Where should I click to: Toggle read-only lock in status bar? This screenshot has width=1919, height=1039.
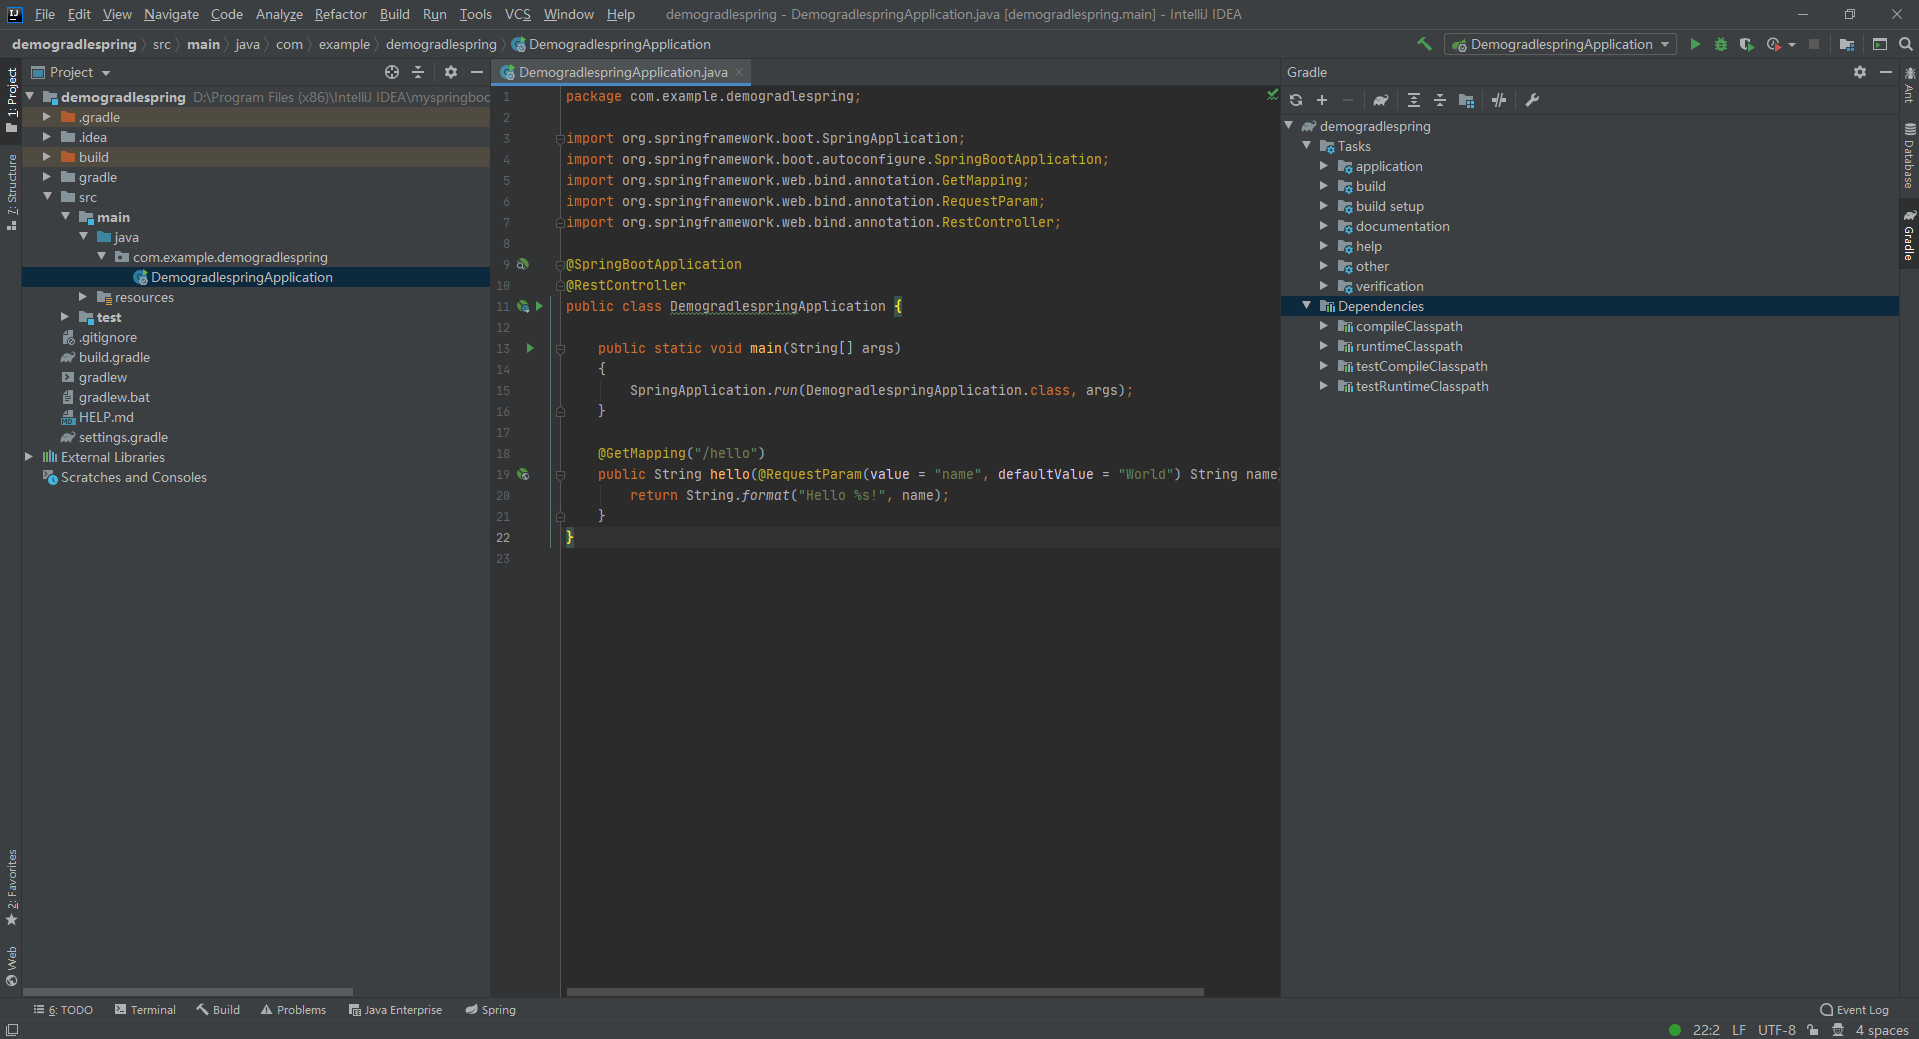[x=1813, y=1030]
